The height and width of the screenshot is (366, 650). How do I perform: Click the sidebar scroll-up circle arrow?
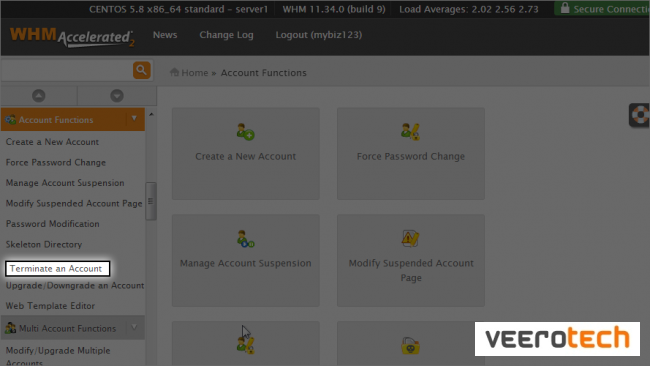(39, 96)
